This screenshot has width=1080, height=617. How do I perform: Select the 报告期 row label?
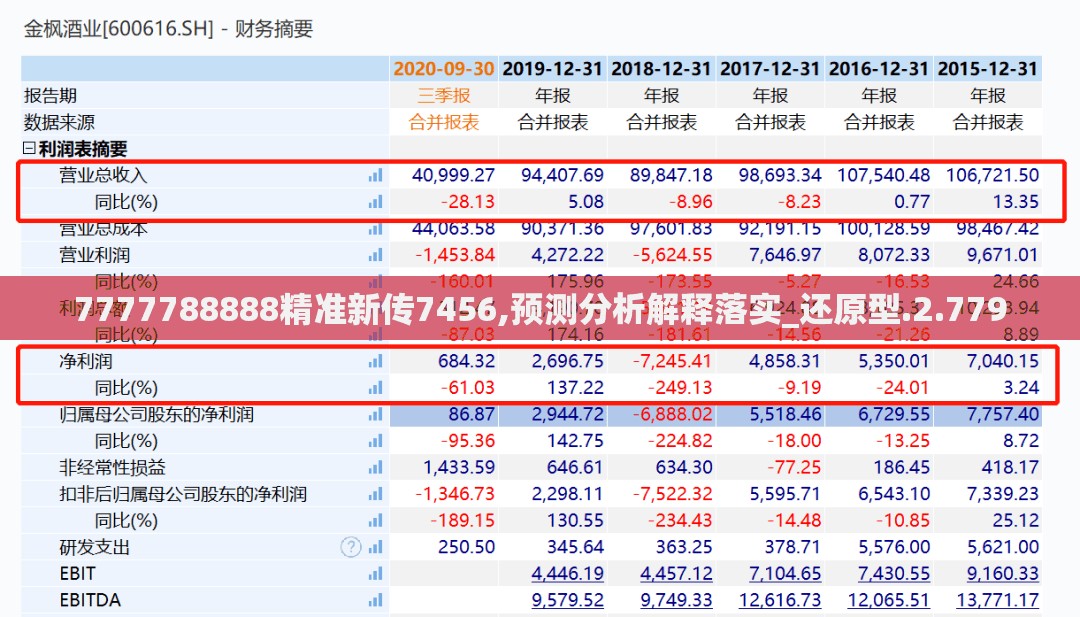pyautogui.click(x=50, y=96)
